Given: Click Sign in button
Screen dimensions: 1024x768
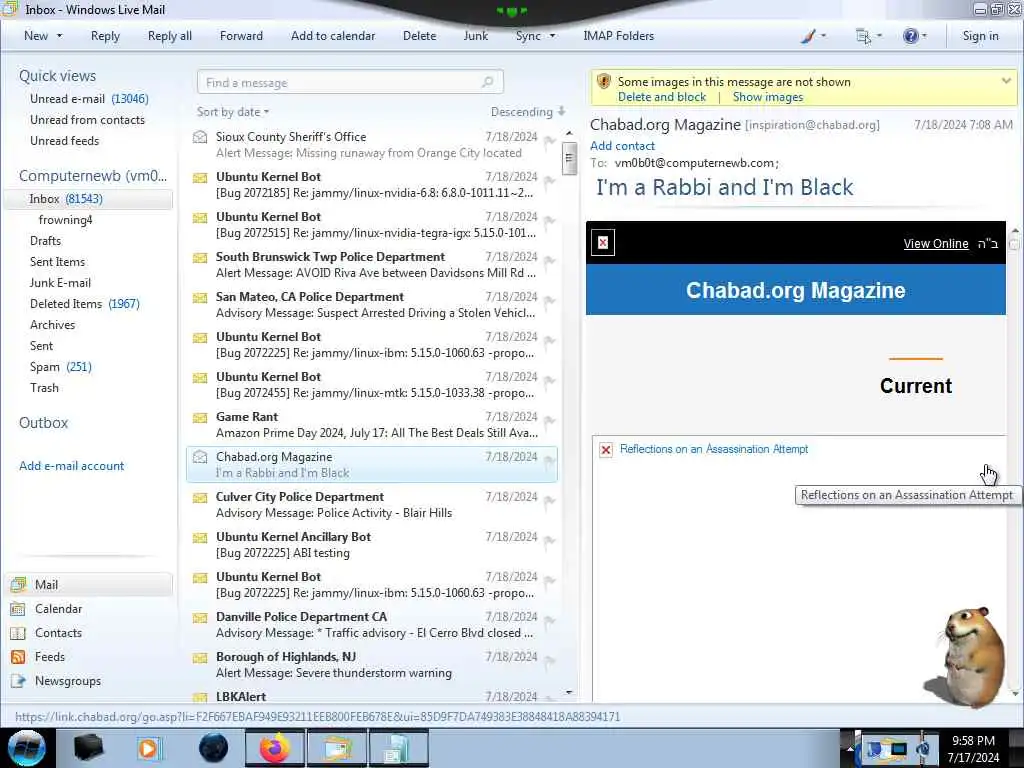Looking at the screenshot, I should 980,36.
